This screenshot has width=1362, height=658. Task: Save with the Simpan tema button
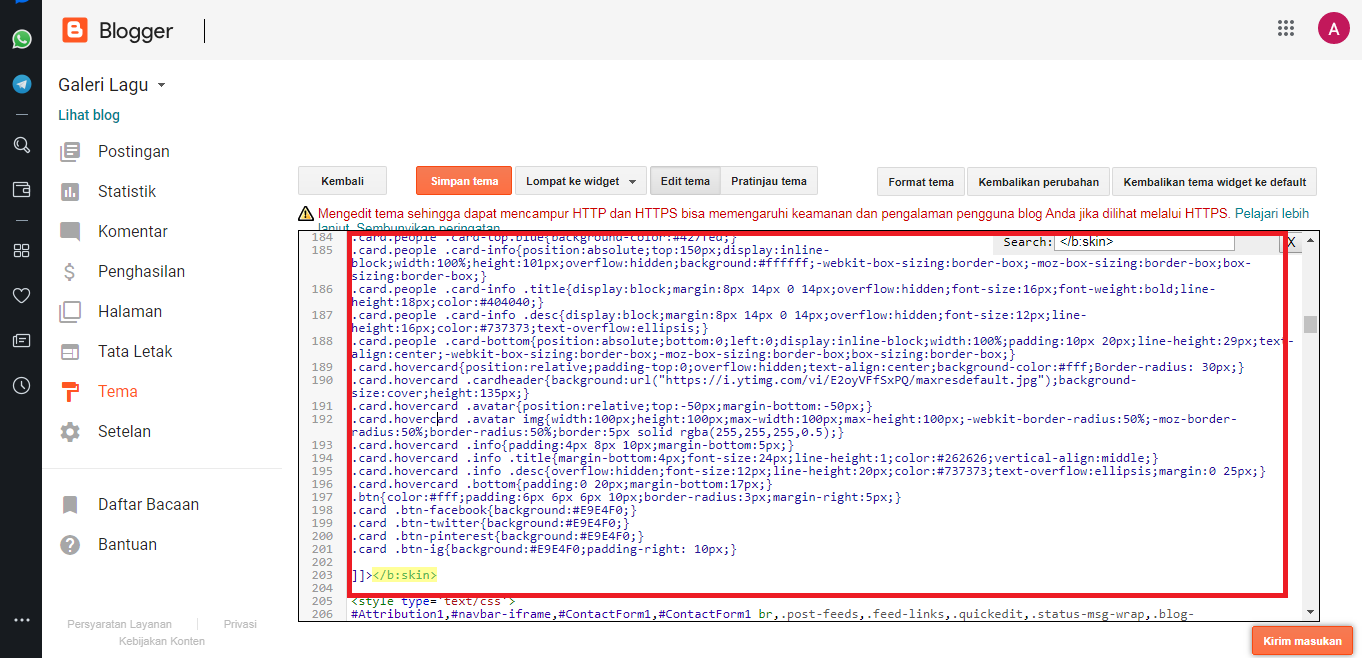pyautogui.click(x=464, y=181)
